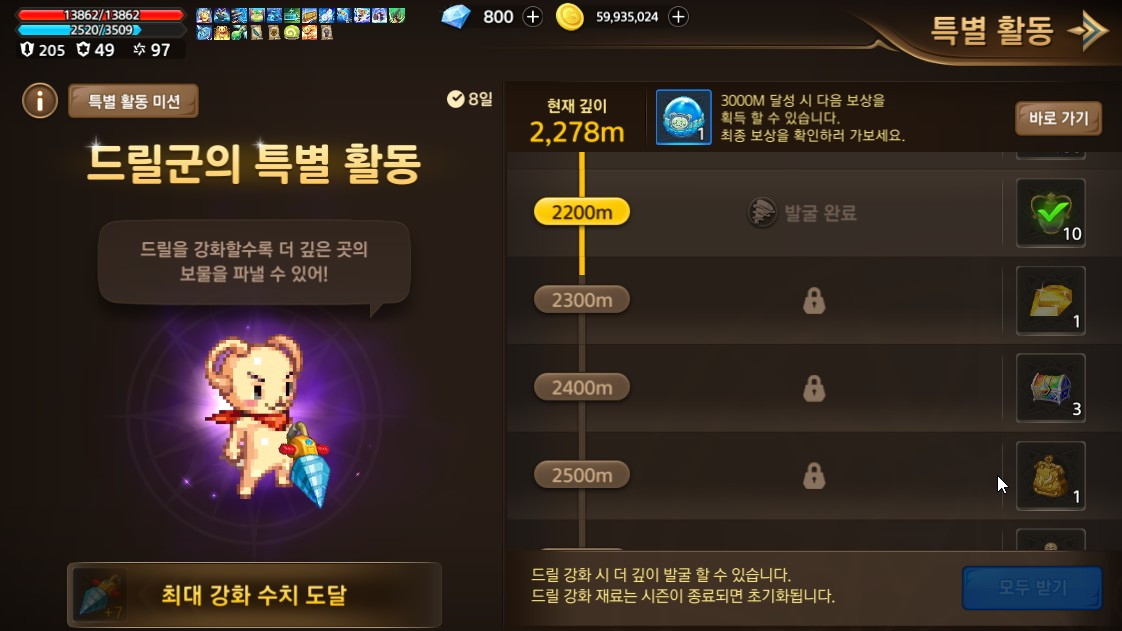The image size is (1122, 631).
Task: Add diamonds with plus icon
Action: pyautogui.click(x=532, y=16)
